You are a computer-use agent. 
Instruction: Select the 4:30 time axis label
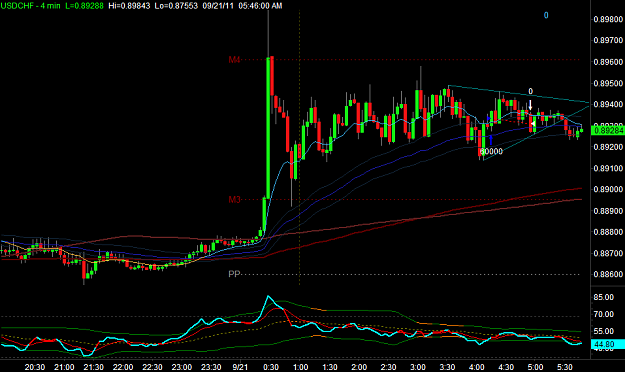point(506,367)
